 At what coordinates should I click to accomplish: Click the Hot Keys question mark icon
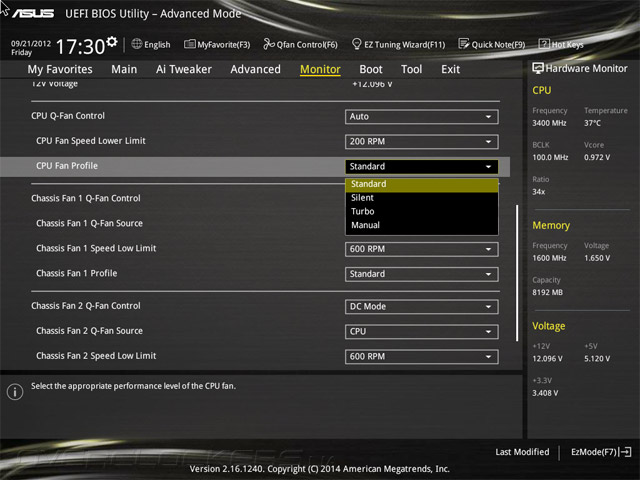click(x=544, y=44)
